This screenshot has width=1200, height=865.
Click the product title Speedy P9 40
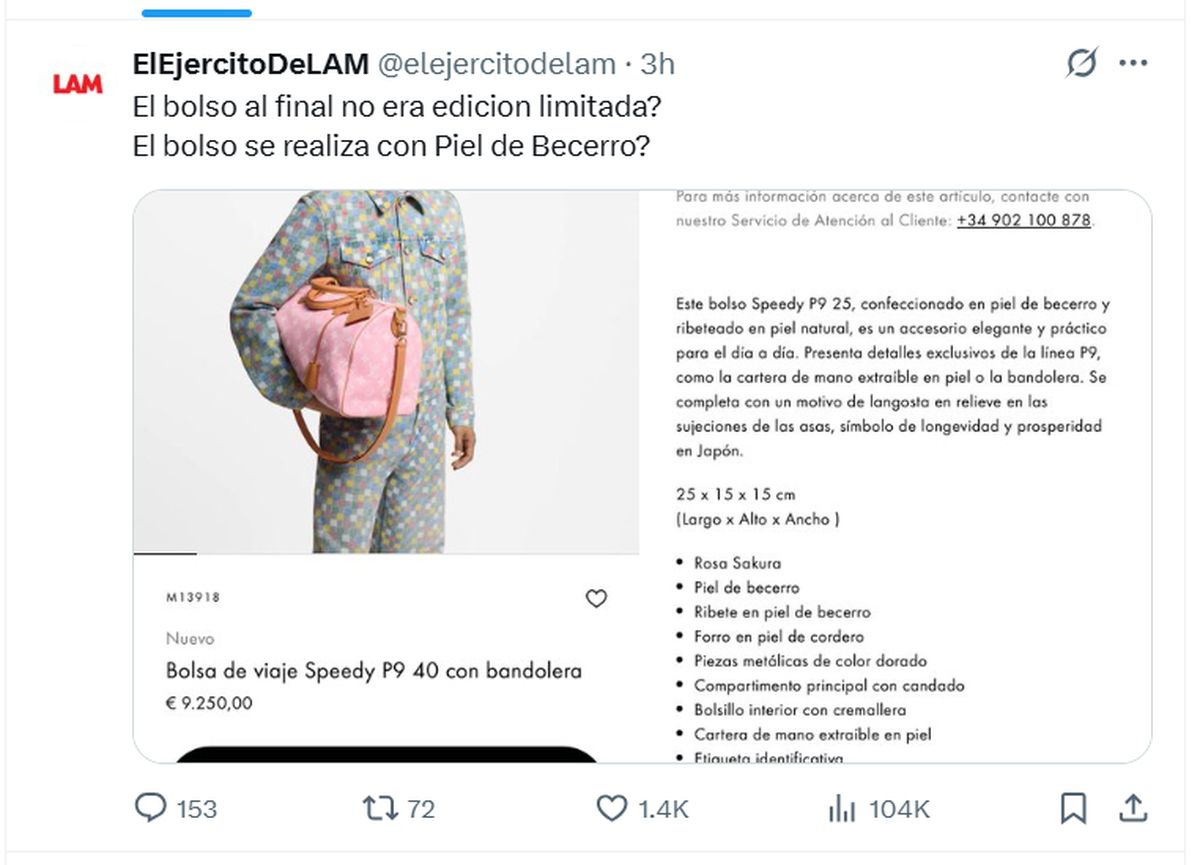tap(374, 670)
